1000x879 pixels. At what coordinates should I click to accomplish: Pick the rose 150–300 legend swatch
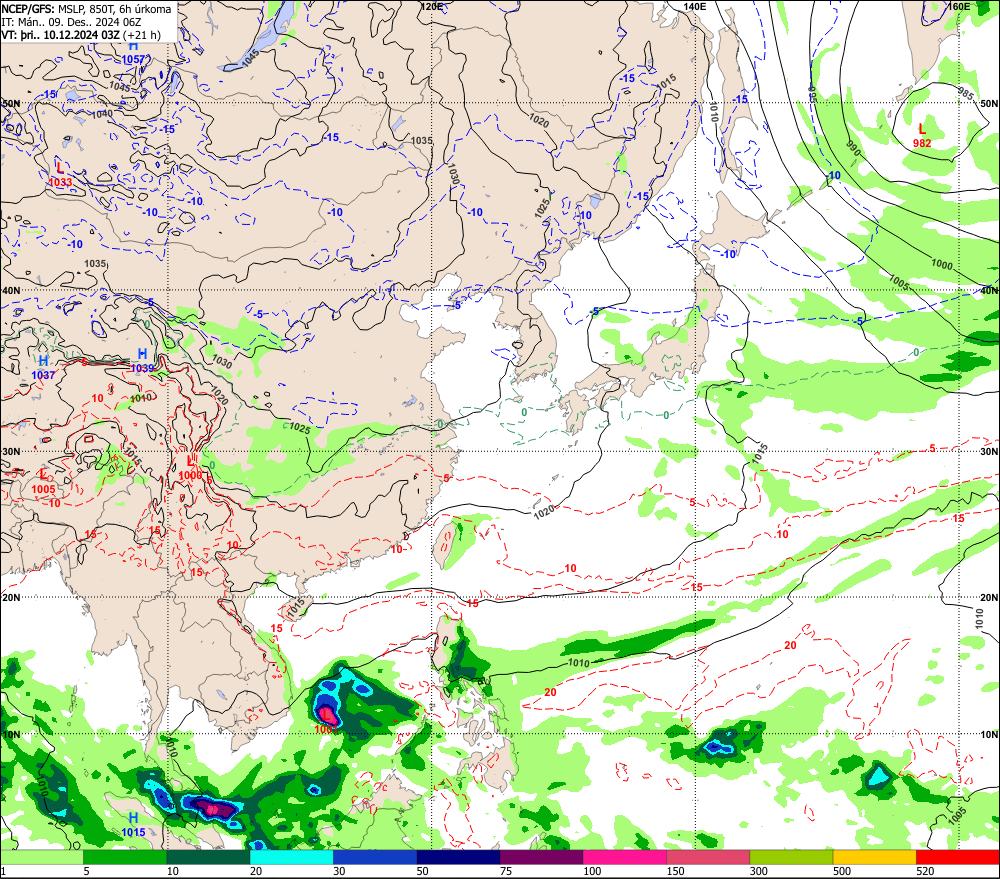coord(708,857)
